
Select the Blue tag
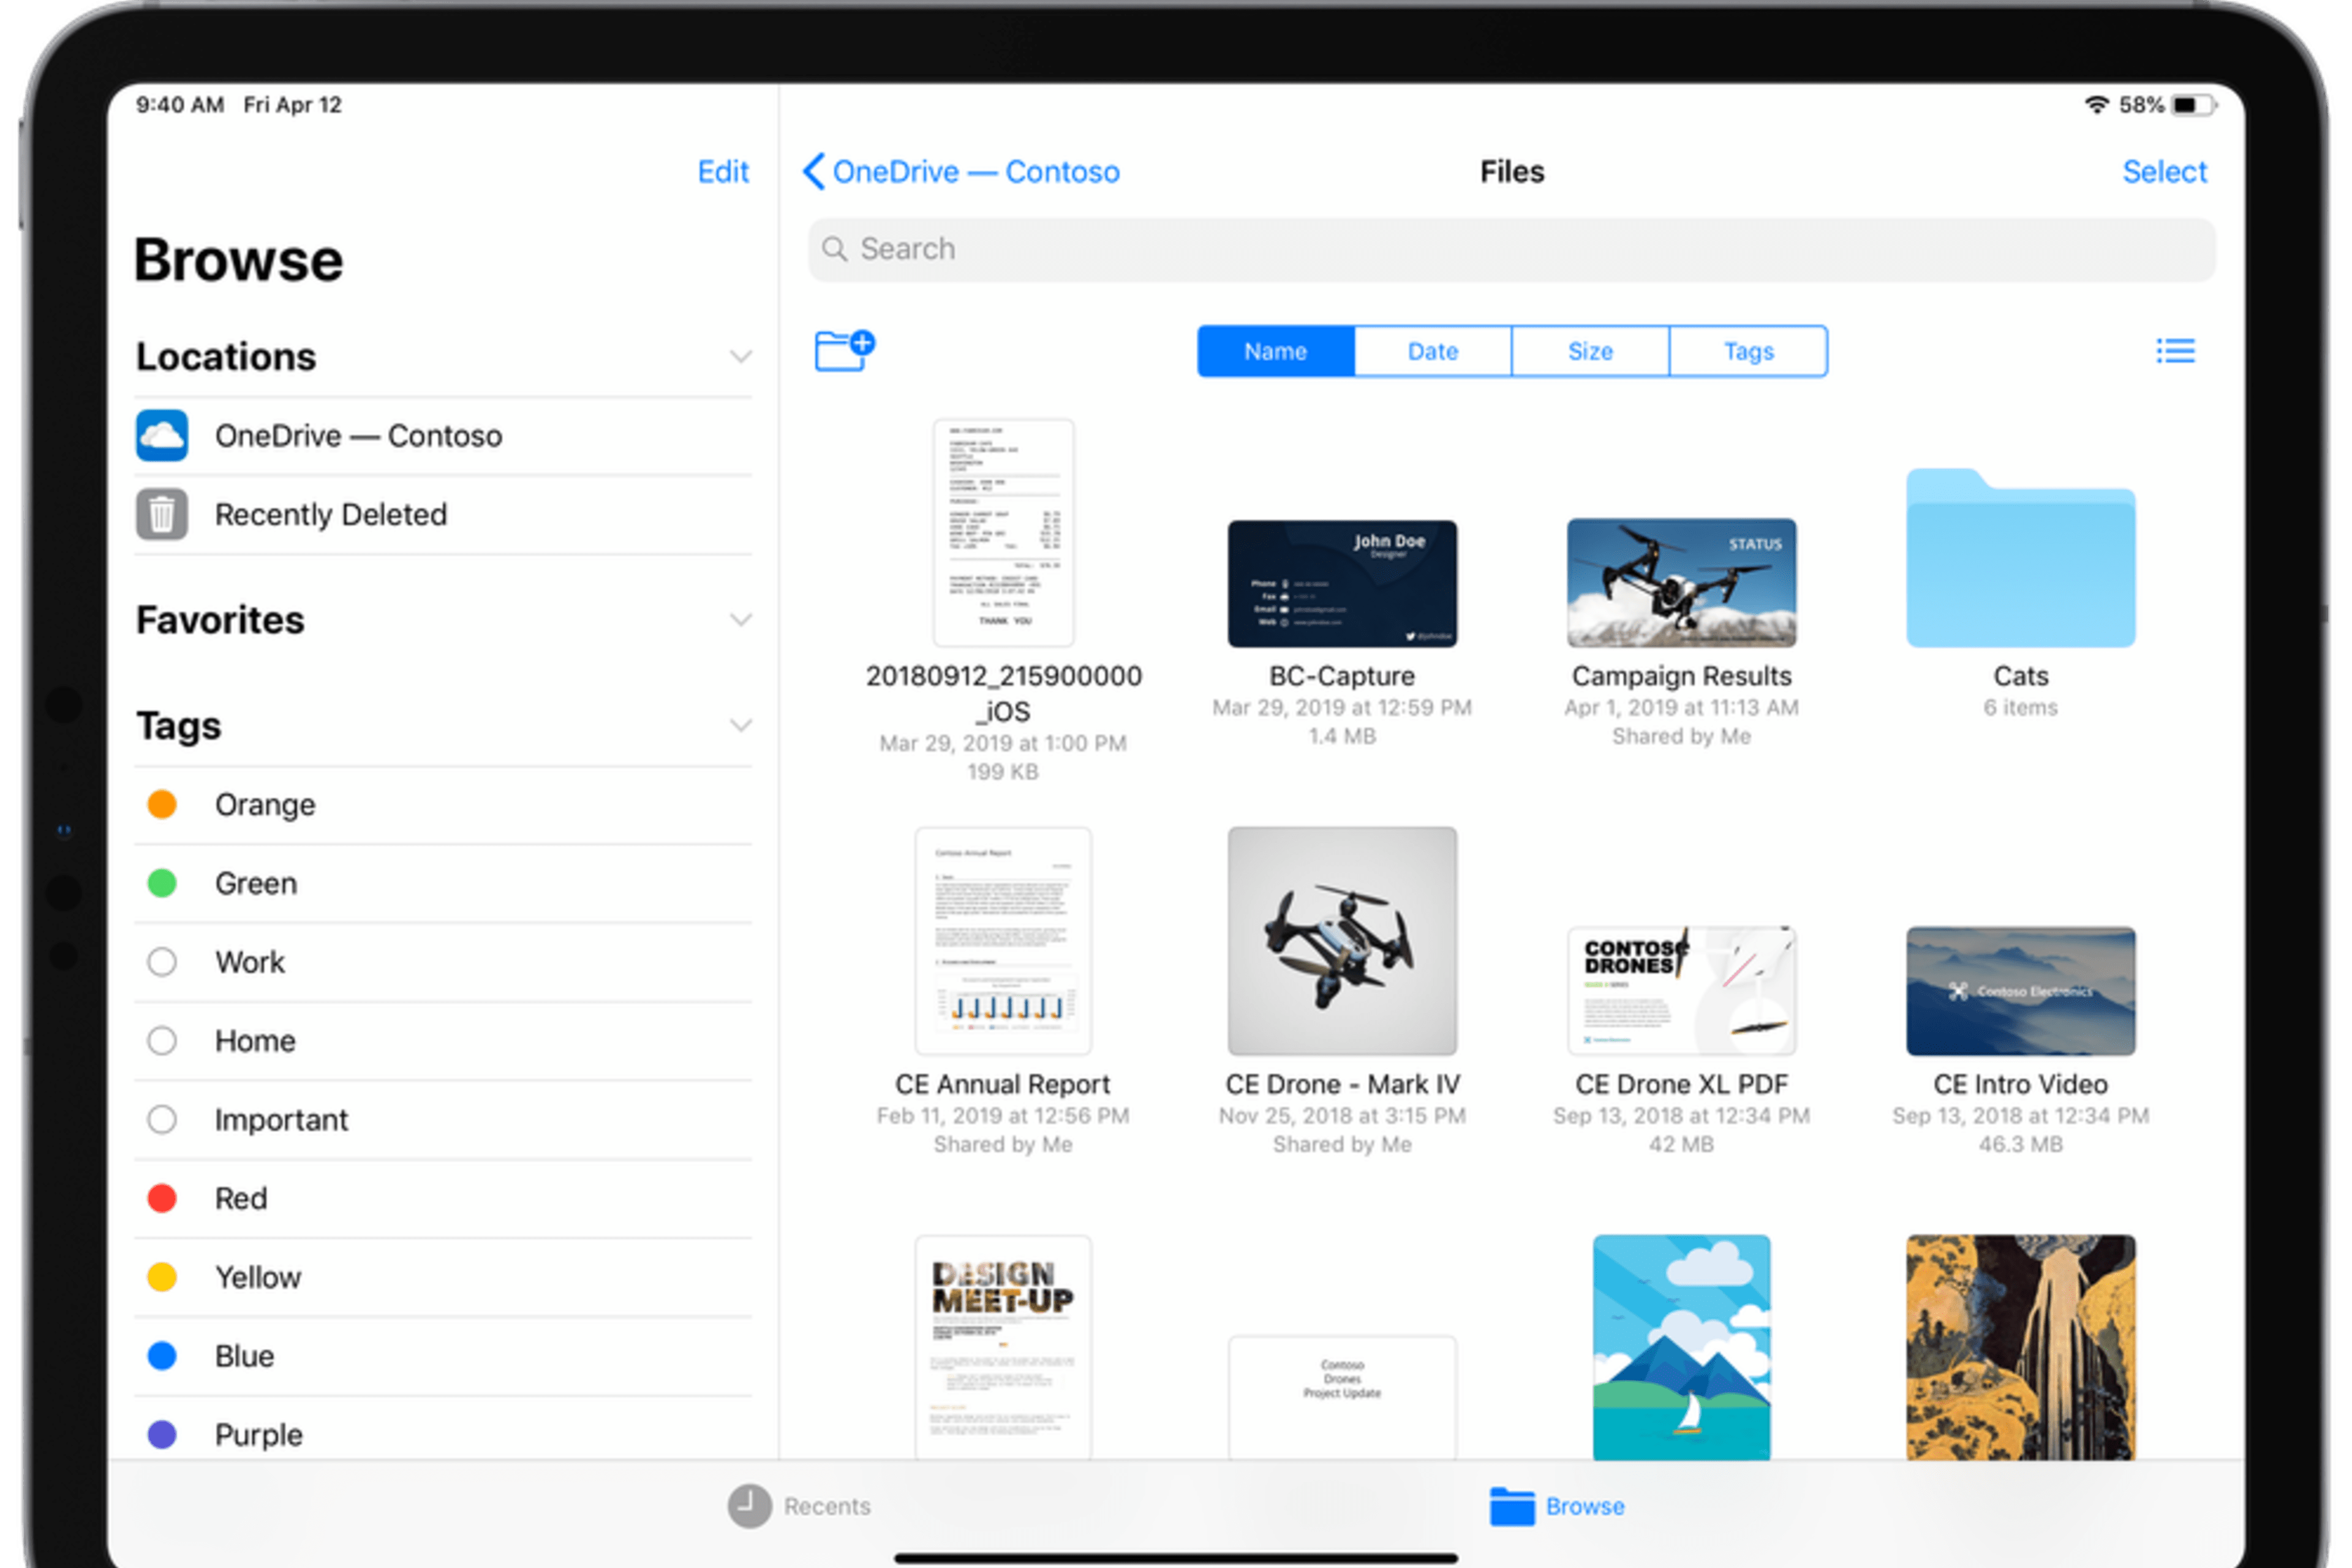(x=443, y=1357)
